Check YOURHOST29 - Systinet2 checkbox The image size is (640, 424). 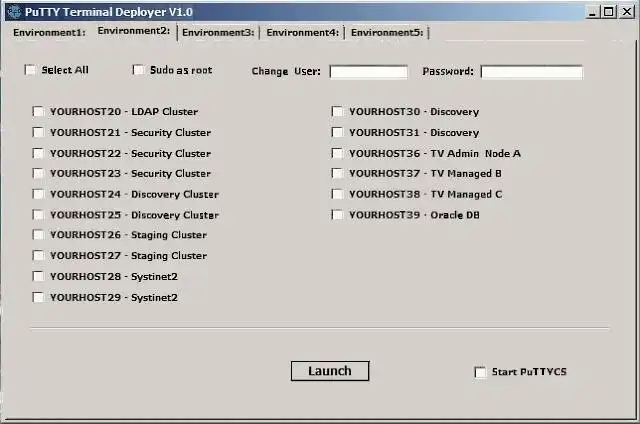tap(38, 297)
